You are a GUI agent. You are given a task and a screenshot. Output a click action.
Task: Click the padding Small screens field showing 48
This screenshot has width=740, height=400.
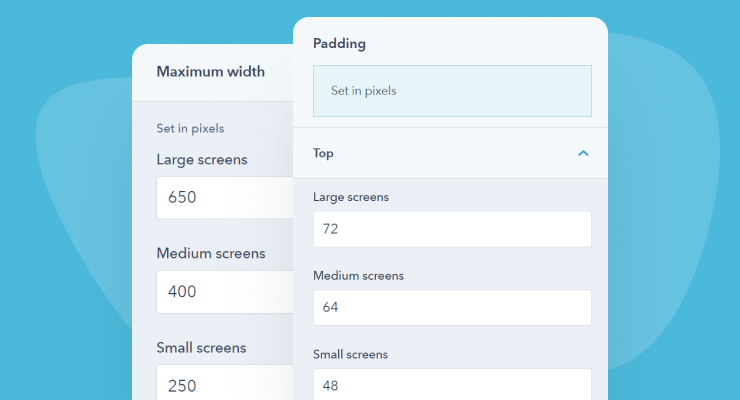click(x=451, y=385)
